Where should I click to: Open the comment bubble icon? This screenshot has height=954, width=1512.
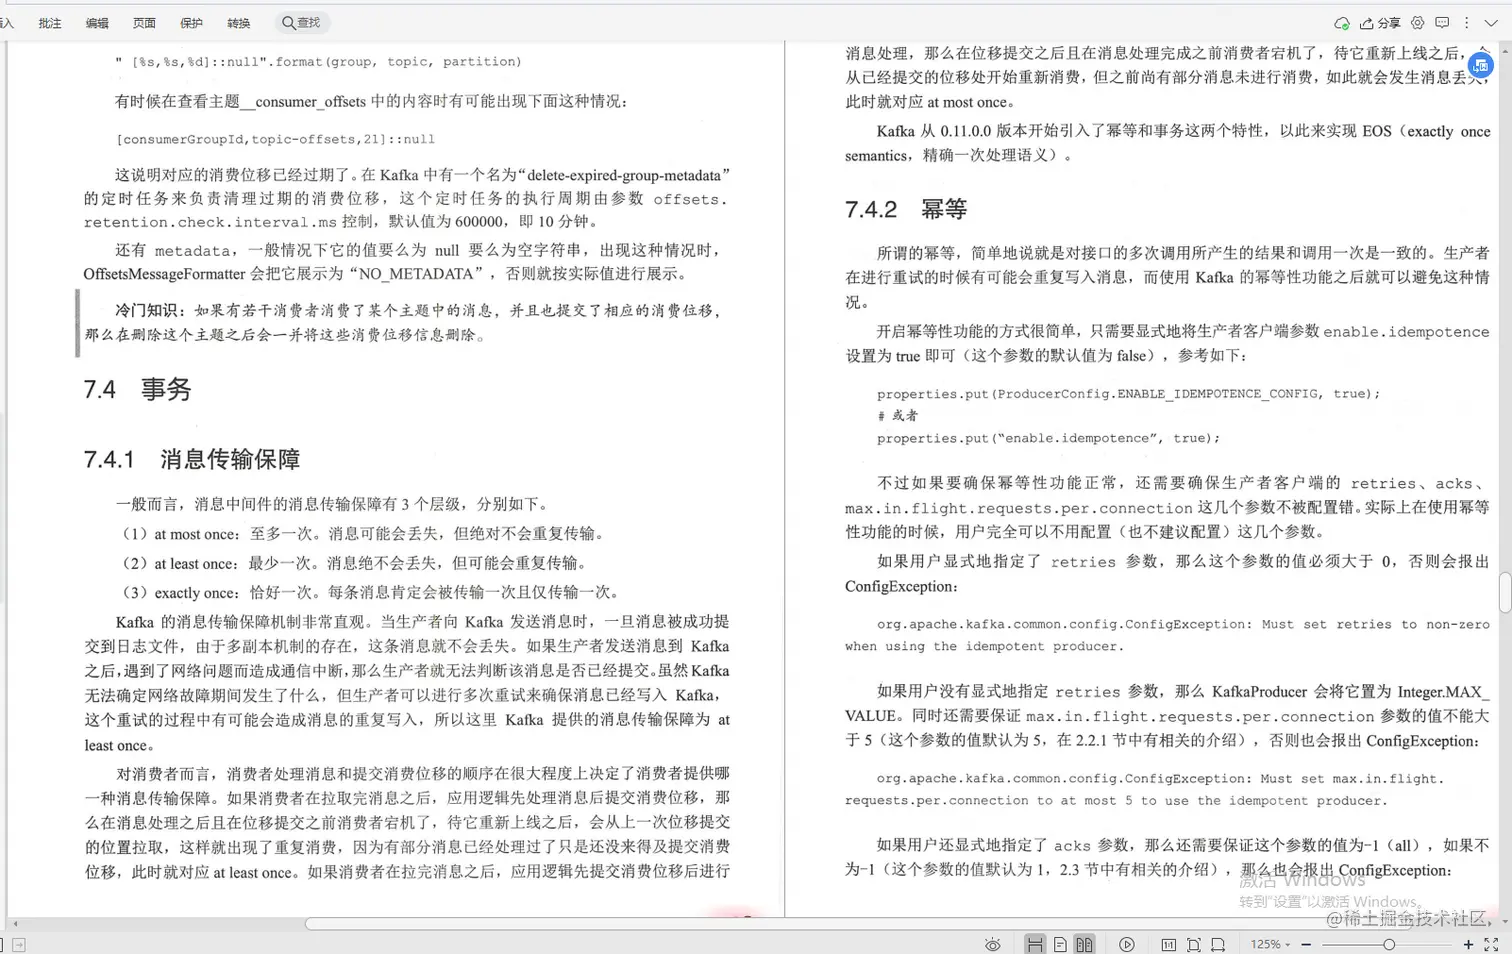pyautogui.click(x=1441, y=22)
